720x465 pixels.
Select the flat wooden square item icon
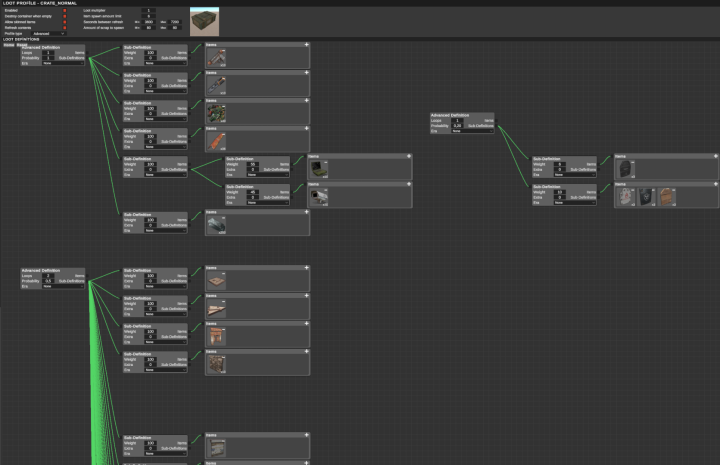tap(216, 281)
